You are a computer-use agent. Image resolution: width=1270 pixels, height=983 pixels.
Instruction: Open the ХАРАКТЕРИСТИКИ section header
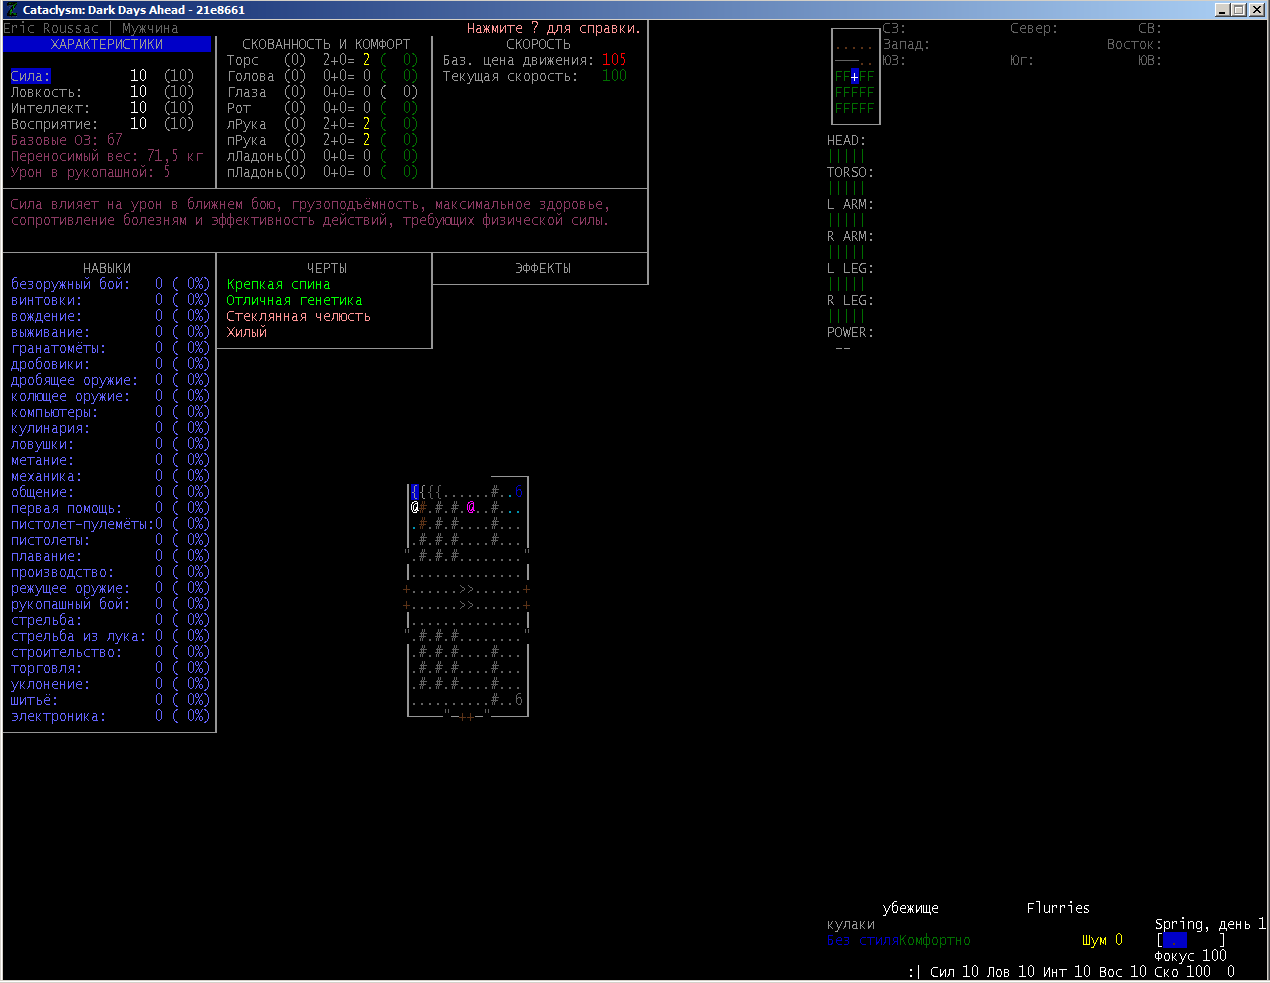107,44
